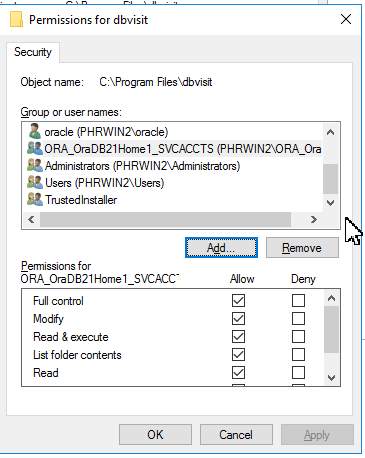Click up arrow of permissions list scrollbar
Screen dimensions: 365x458
tap(331, 298)
